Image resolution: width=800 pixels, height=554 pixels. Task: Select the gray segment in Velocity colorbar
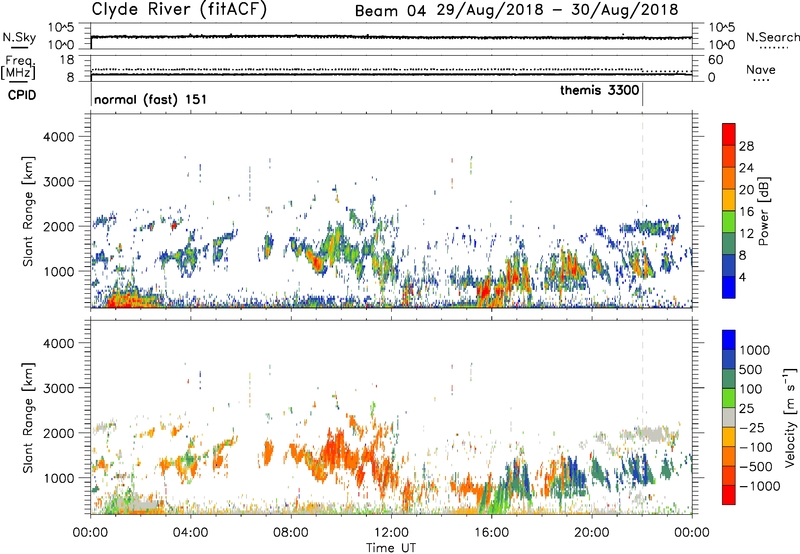coord(729,417)
